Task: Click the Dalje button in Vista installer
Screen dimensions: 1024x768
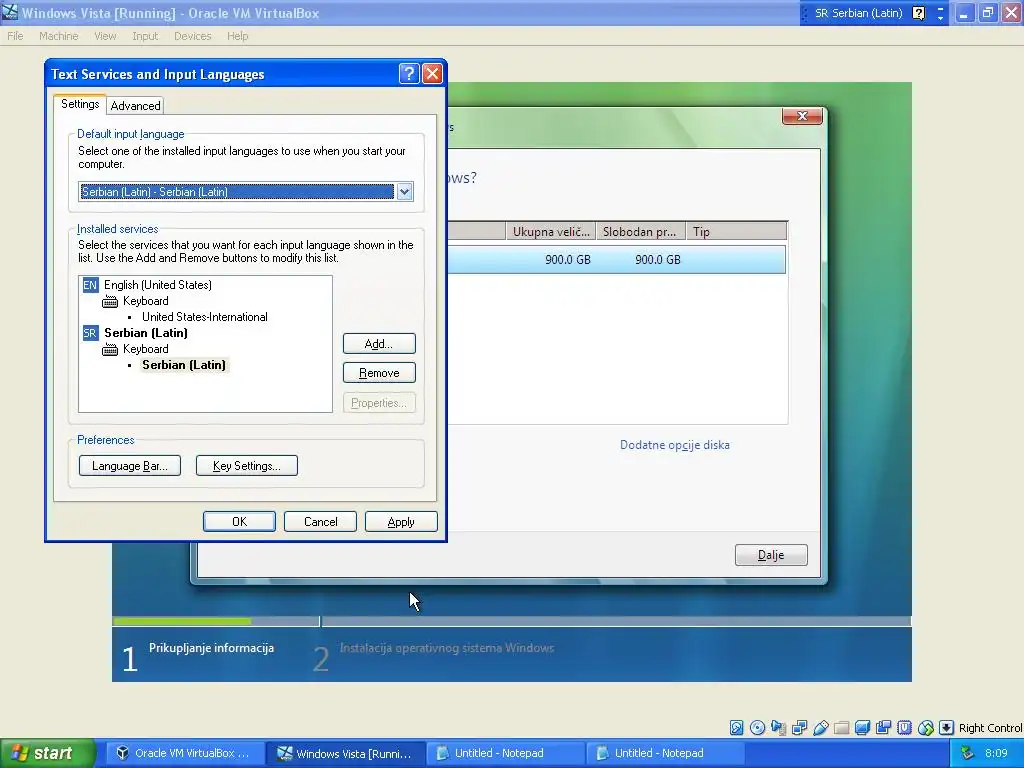Action: click(771, 555)
